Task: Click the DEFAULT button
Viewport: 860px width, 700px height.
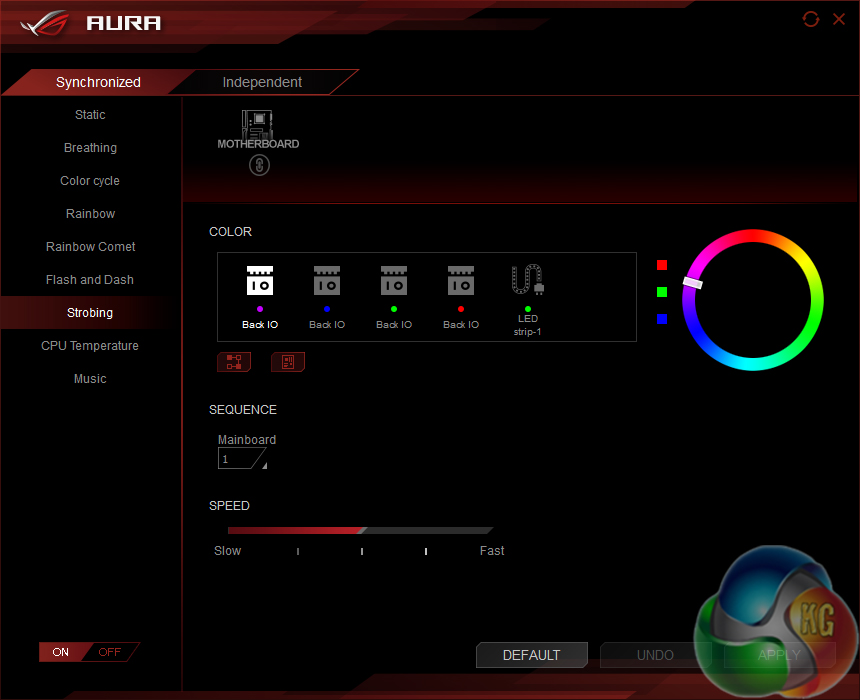Action: pyautogui.click(x=531, y=655)
